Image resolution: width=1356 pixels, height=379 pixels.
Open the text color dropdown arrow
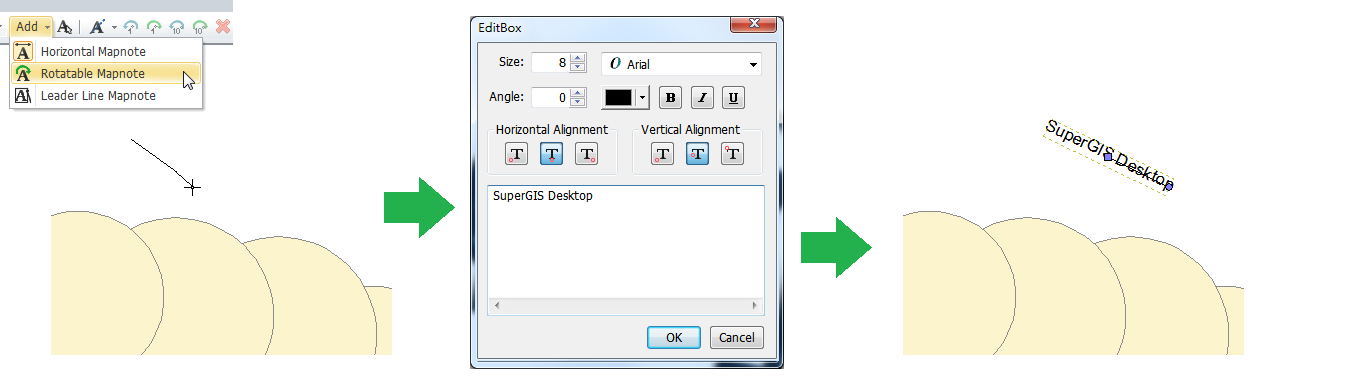[x=643, y=98]
